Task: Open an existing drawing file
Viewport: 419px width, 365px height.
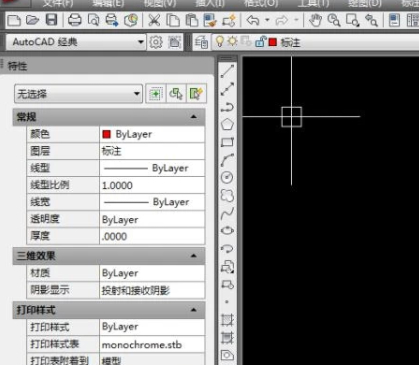Action: [x=32, y=20]
